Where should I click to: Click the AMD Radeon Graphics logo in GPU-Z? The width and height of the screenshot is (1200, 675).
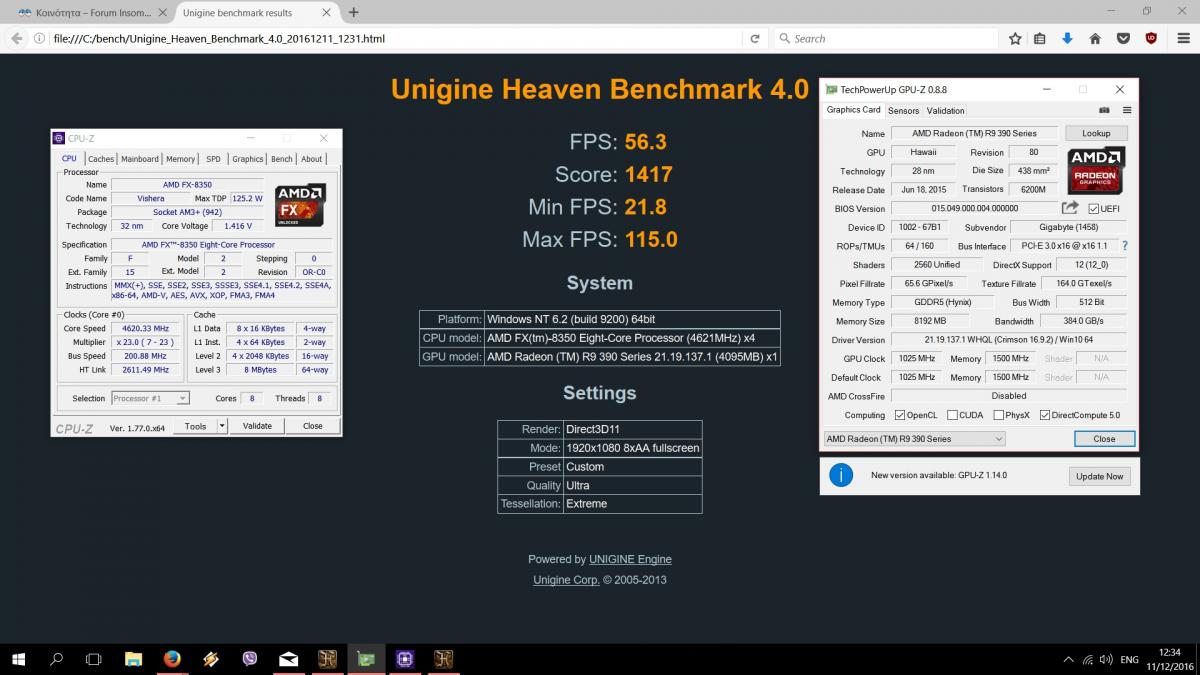click(x=1097, y=170)
